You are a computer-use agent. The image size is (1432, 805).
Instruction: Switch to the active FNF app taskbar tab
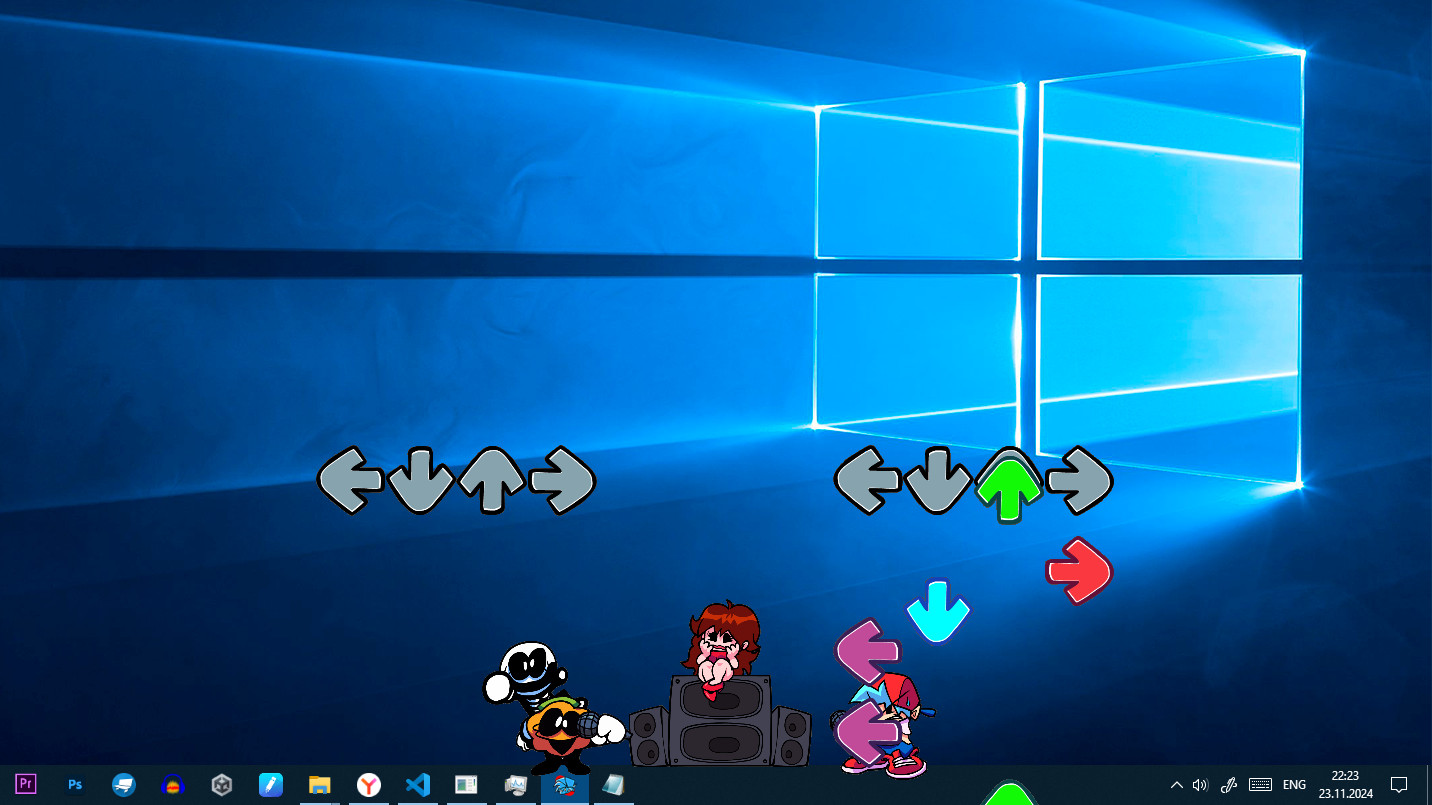click(564, 784)
